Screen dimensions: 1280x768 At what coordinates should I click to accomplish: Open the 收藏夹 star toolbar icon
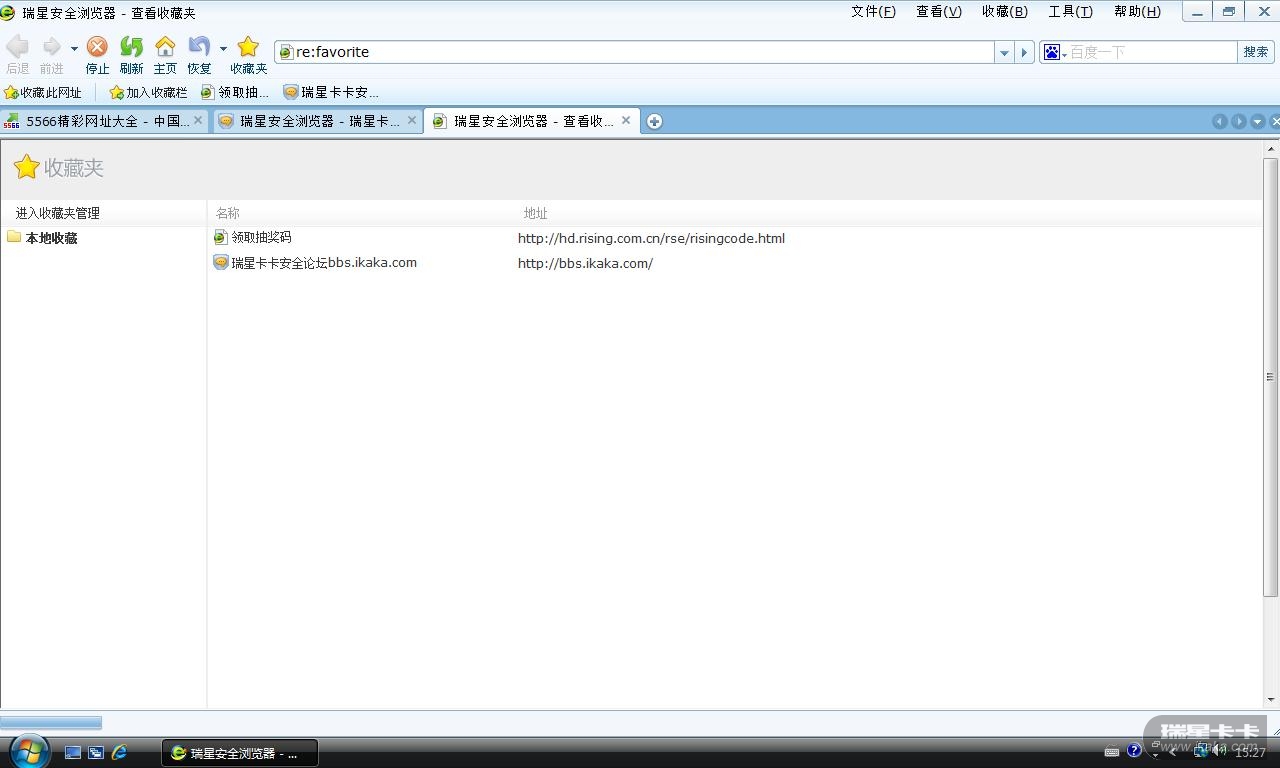(x=248, y=47)
